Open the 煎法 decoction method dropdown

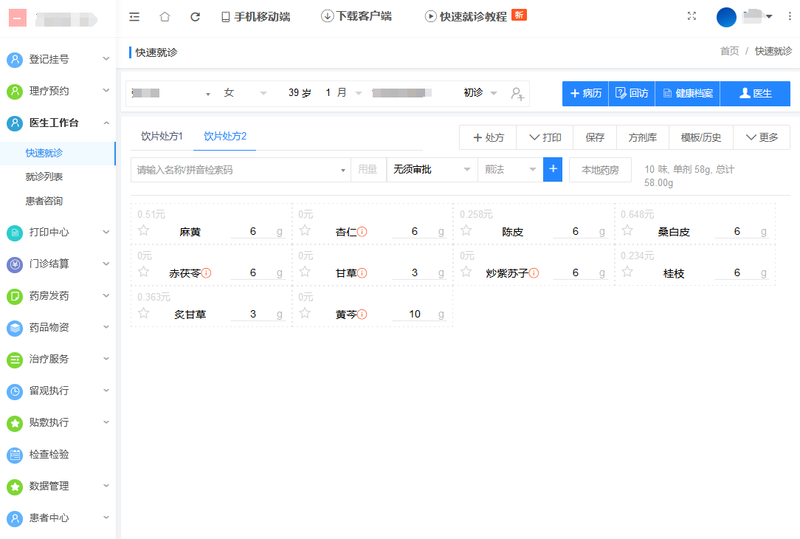tap(510, 169)
